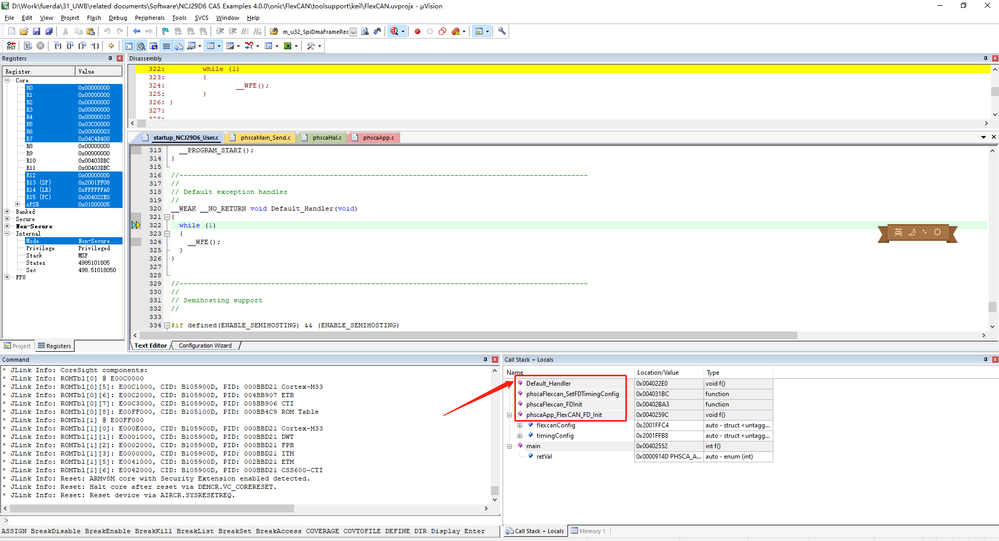
Task: Reset the CPU with the RST icon
Action: click(x=11, y=46)
